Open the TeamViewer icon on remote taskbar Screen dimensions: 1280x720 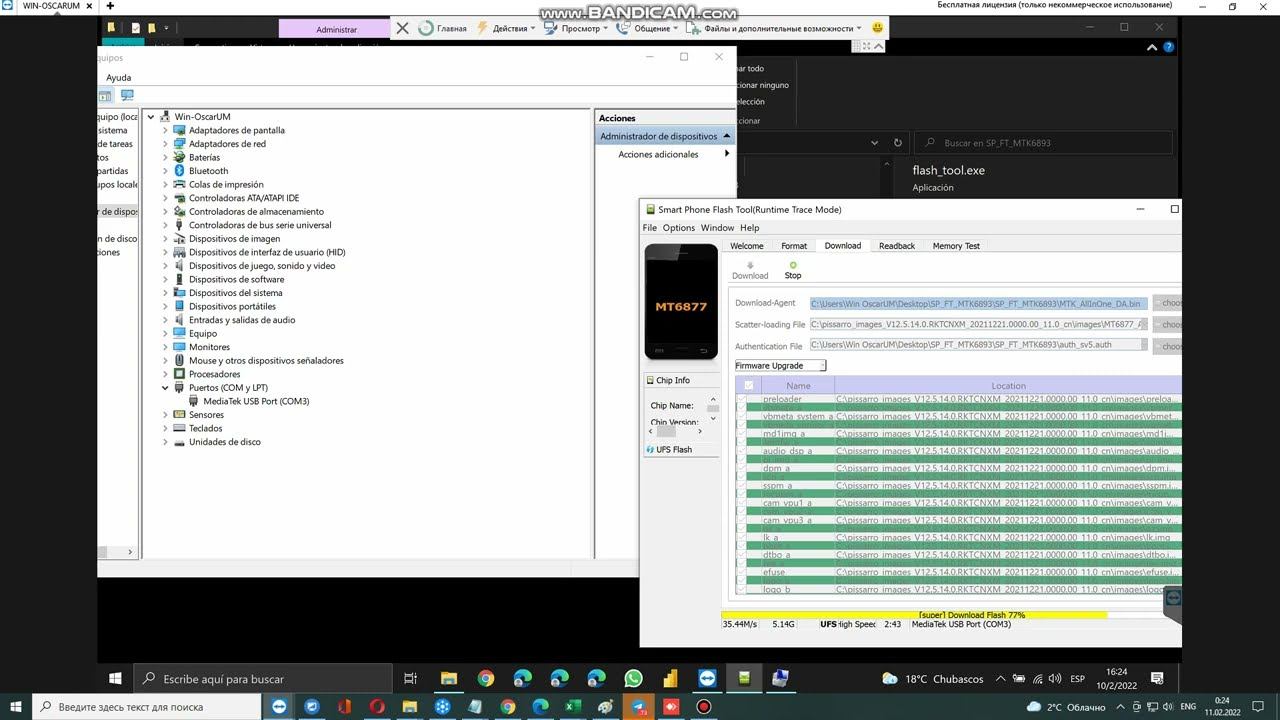(x=707, y=678)
